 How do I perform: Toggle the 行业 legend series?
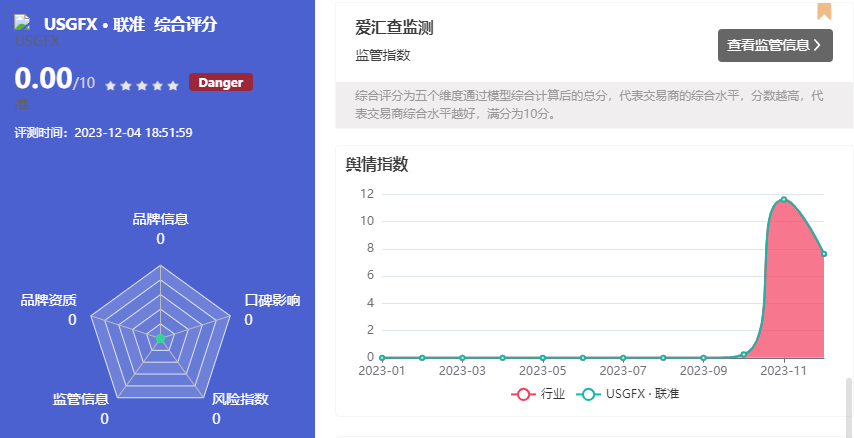[x=538, y=394]
